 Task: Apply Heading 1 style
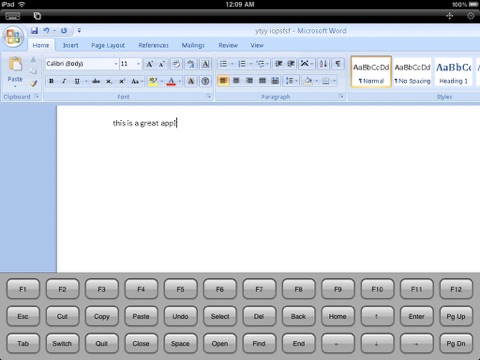[454, 72]
